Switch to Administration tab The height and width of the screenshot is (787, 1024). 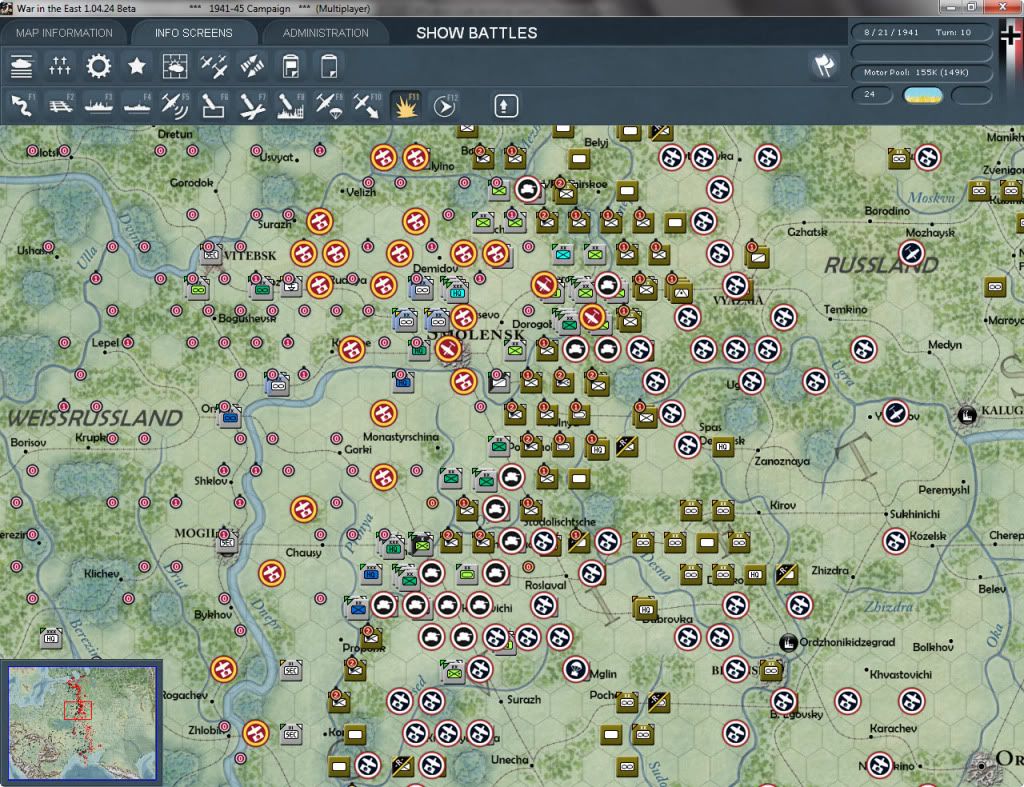325,33
